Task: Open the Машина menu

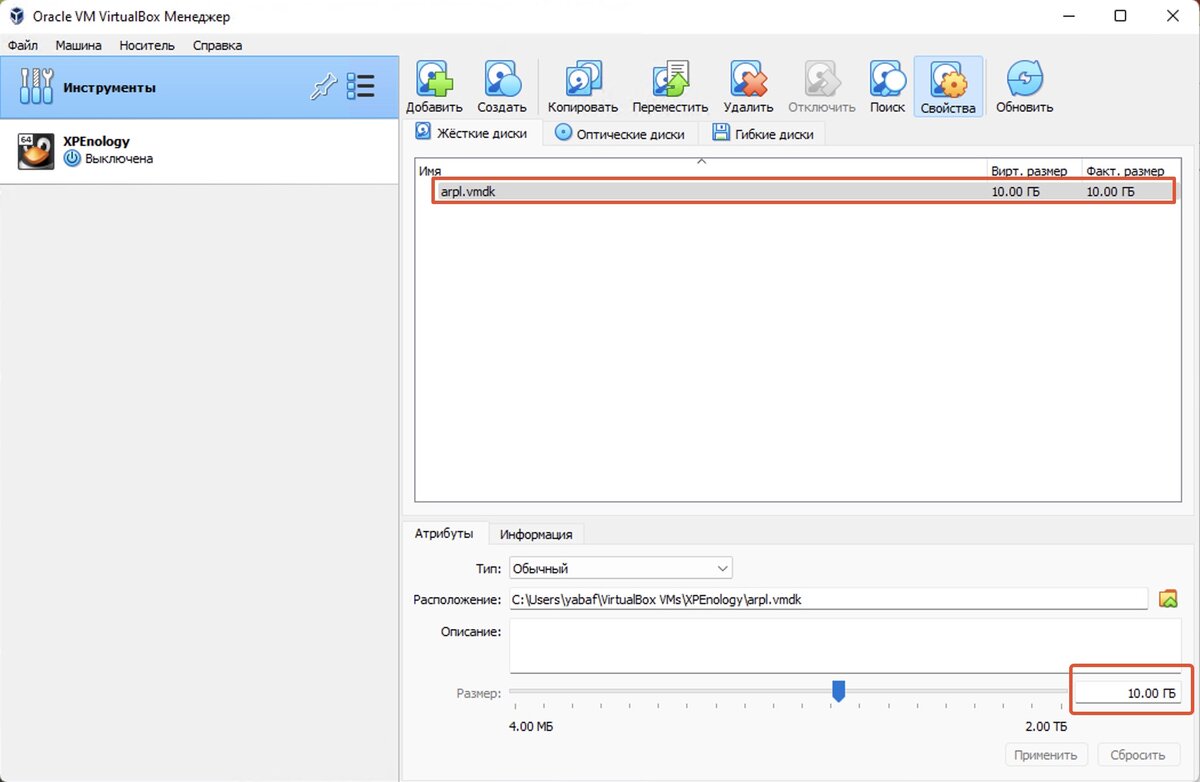Action: coord(78,45)
